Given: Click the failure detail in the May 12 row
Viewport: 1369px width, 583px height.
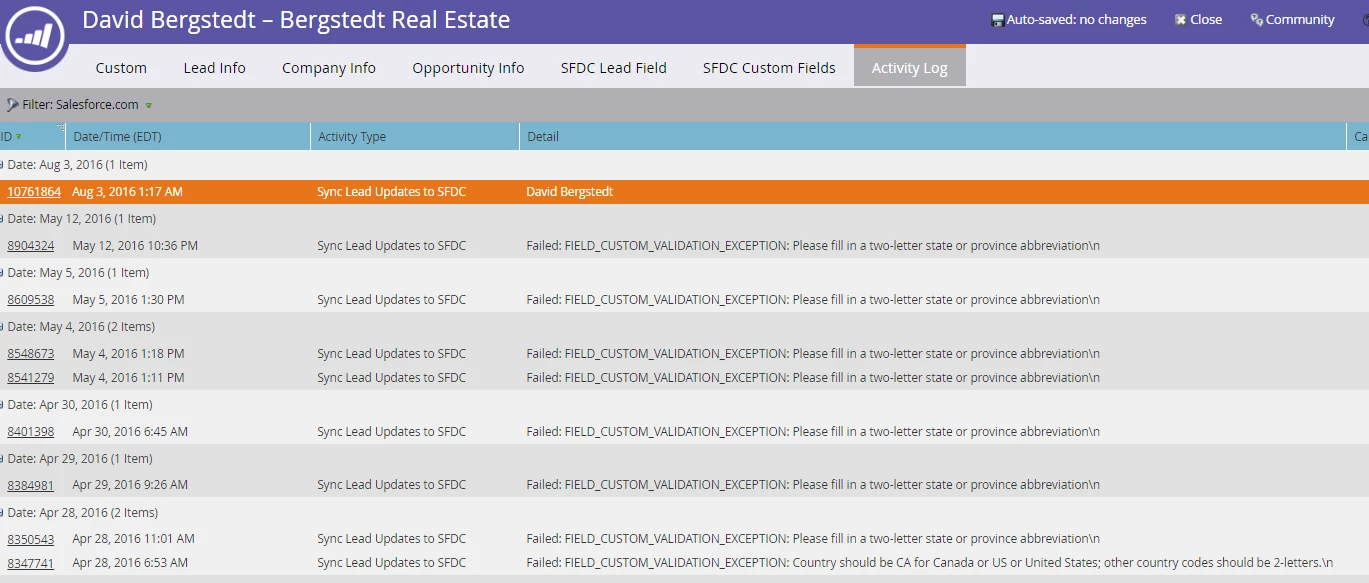Looking at the screenshot, I should pyautogui.click(x=813, y=246).
